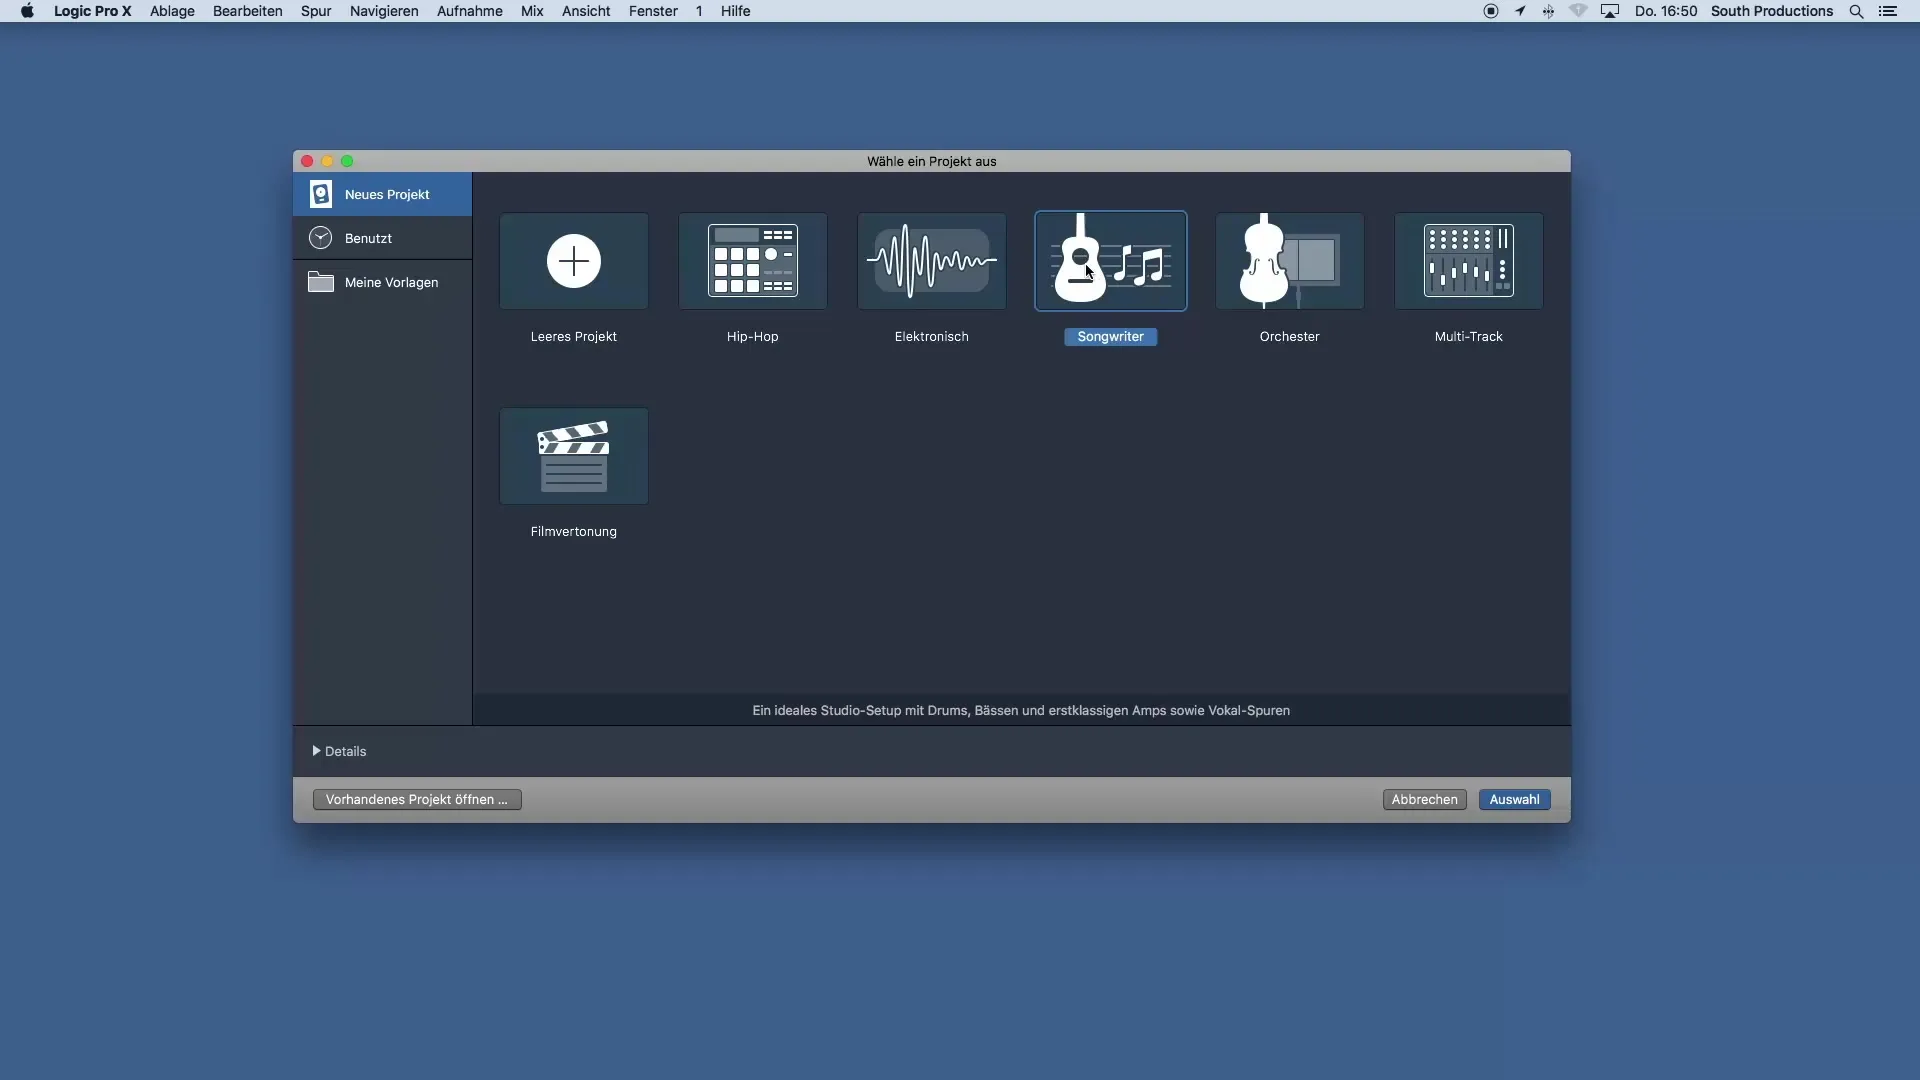This screenshot has width=1920, height=1080.
Task: Open Notification Center list icon
Action: point(1888,12)
